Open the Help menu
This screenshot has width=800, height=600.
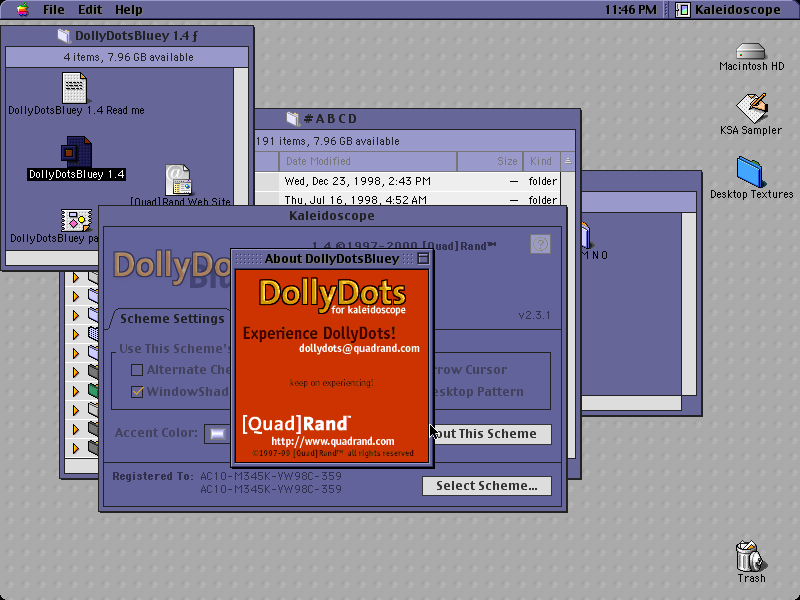pos(128,9)
